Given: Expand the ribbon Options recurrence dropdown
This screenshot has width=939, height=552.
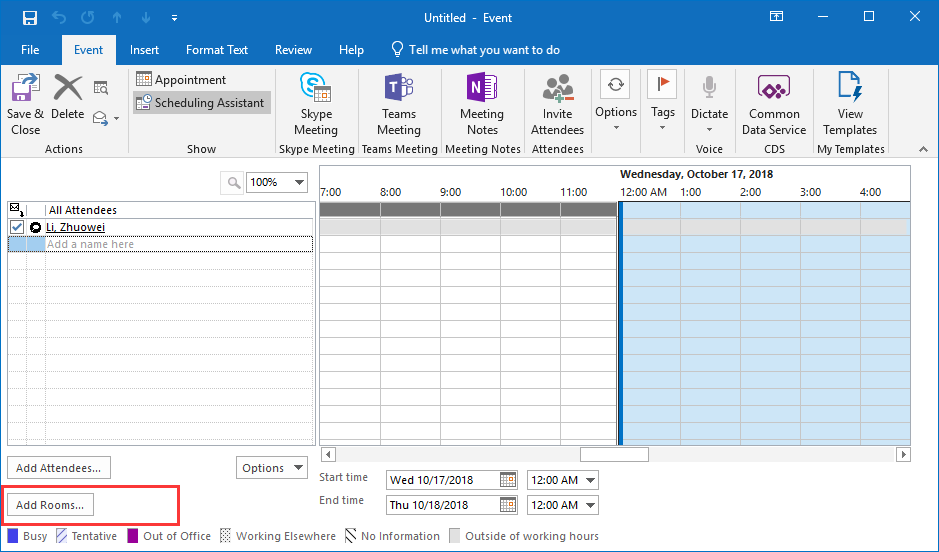Looking at the screenshot, I should point(616,102).
